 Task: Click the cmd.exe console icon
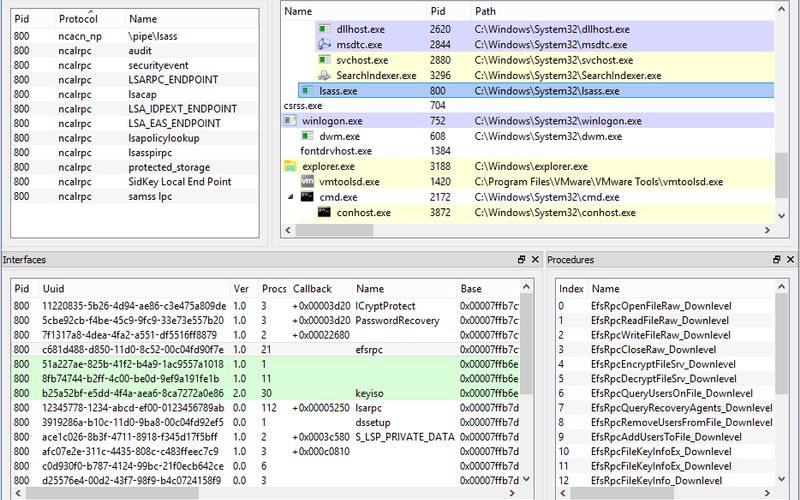(307, 196)
